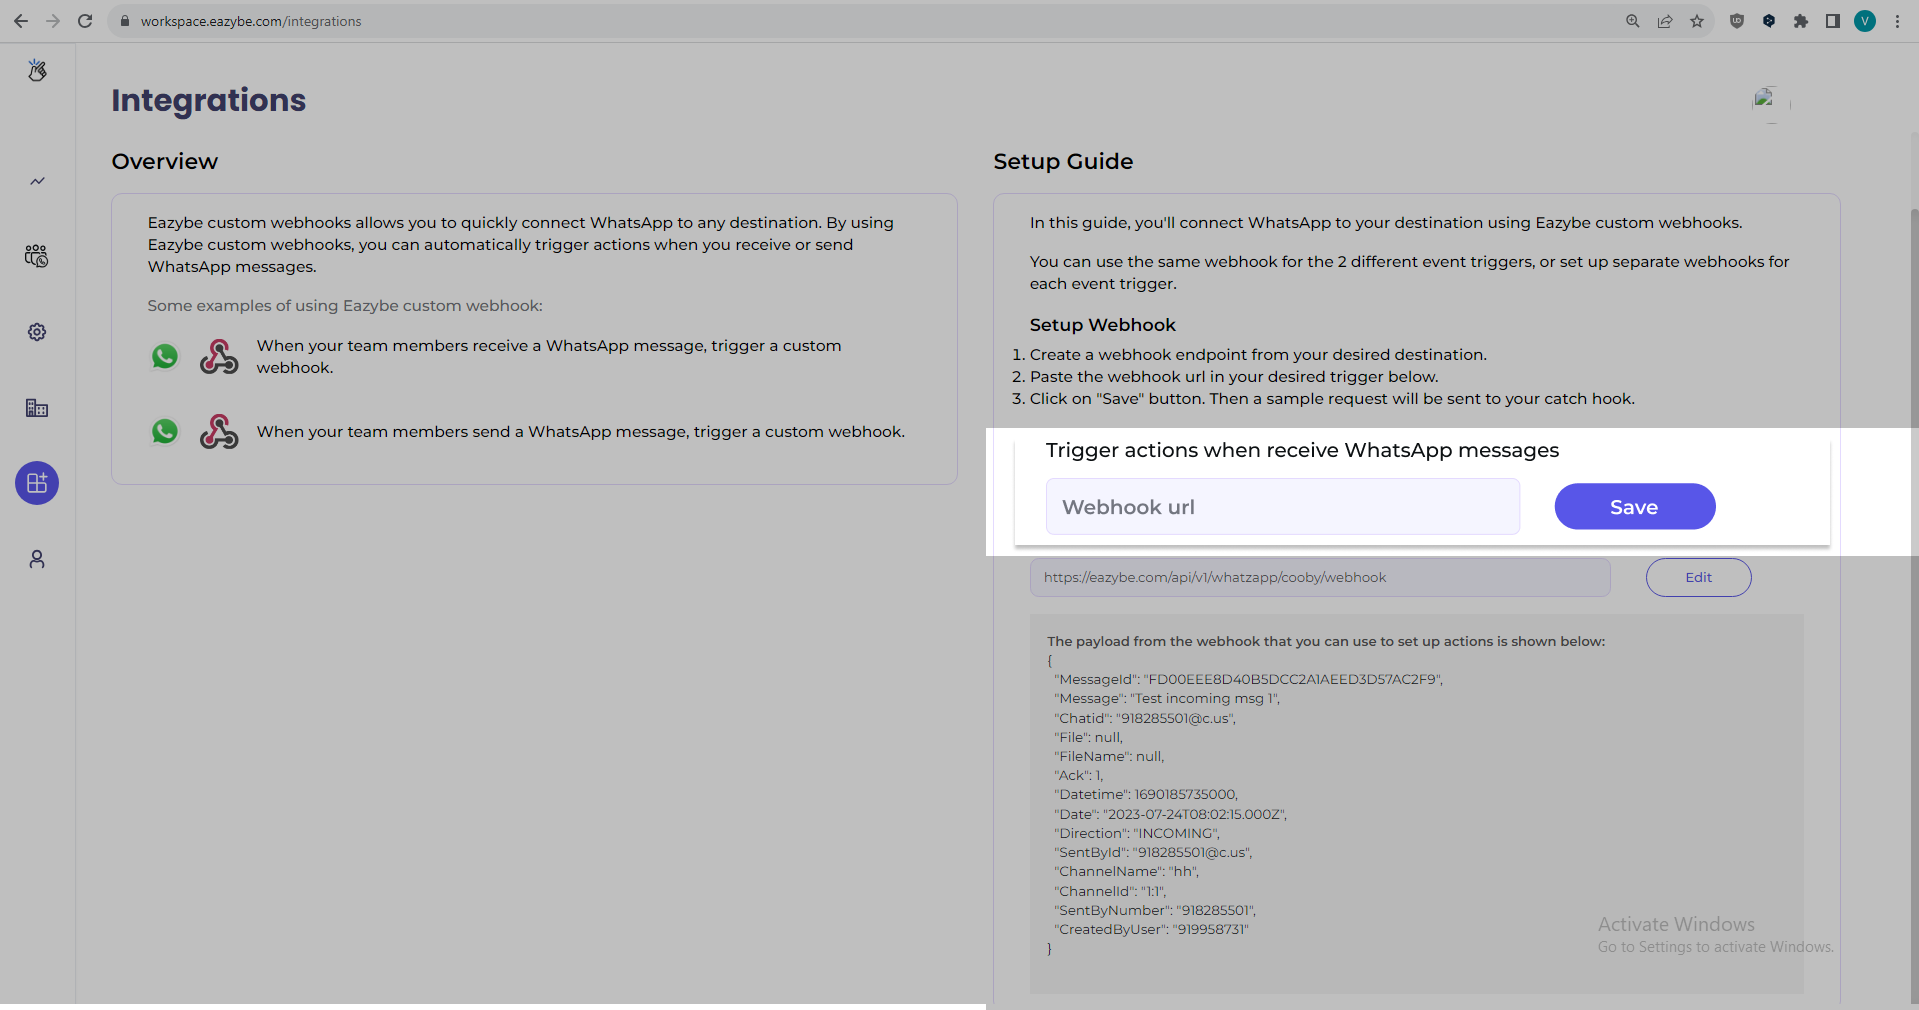Screen dimensions: 1919x1010
Task: Click step "Create a webhook endpoint from your desired destination"
Action: 1258,355
